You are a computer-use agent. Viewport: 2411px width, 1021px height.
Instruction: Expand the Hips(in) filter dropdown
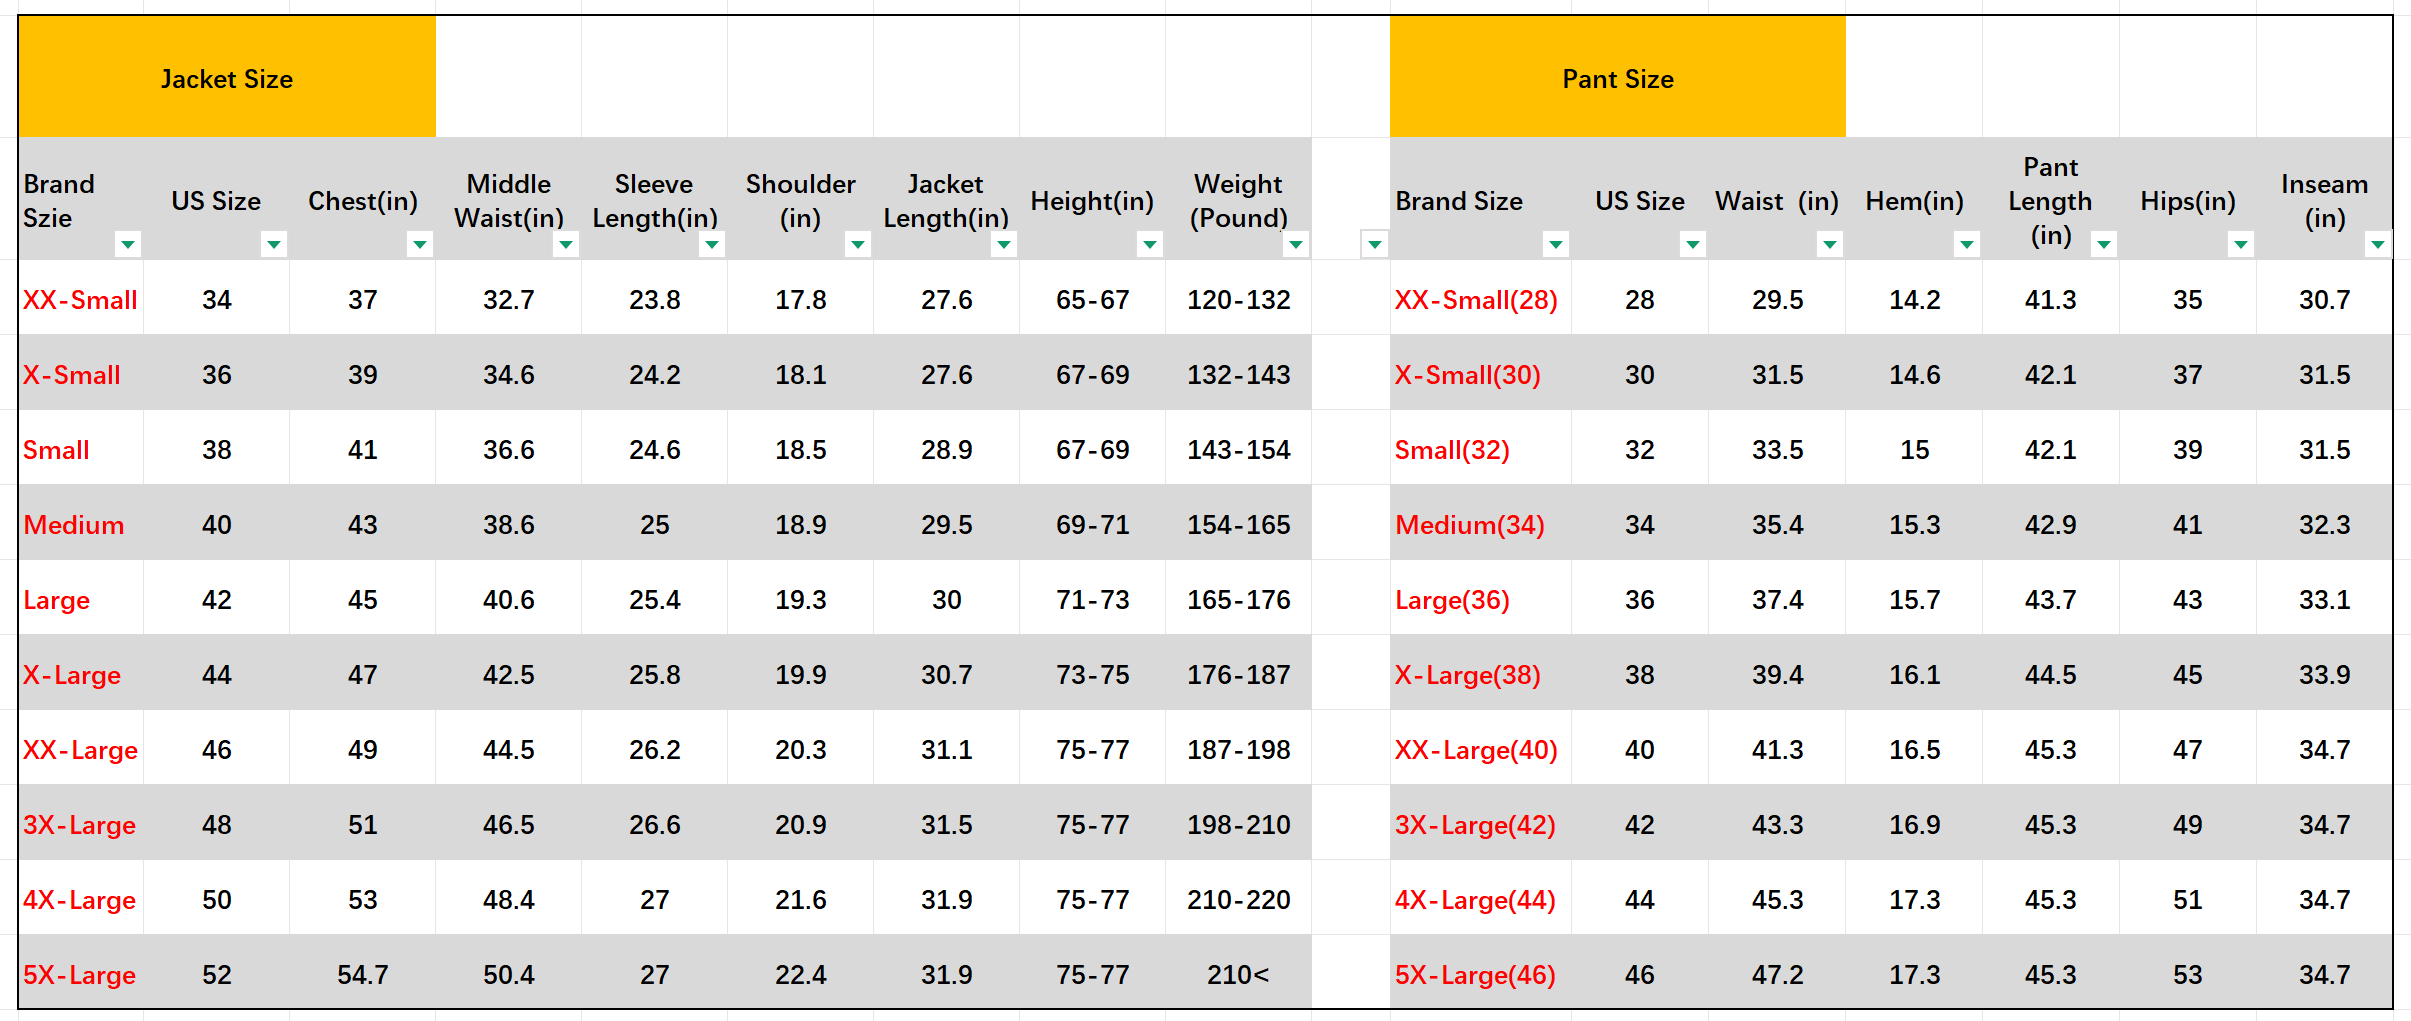tap(2241, 244)
